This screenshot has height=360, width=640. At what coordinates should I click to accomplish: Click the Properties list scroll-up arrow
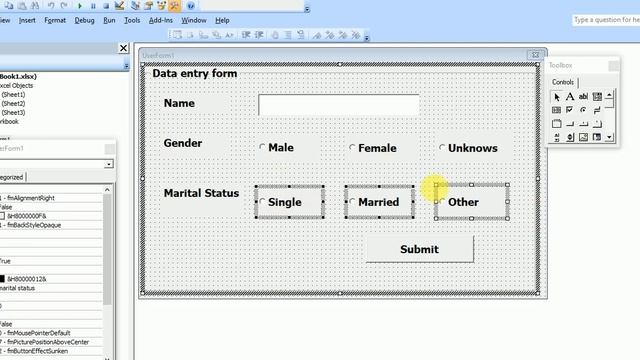tap(107, 190)
